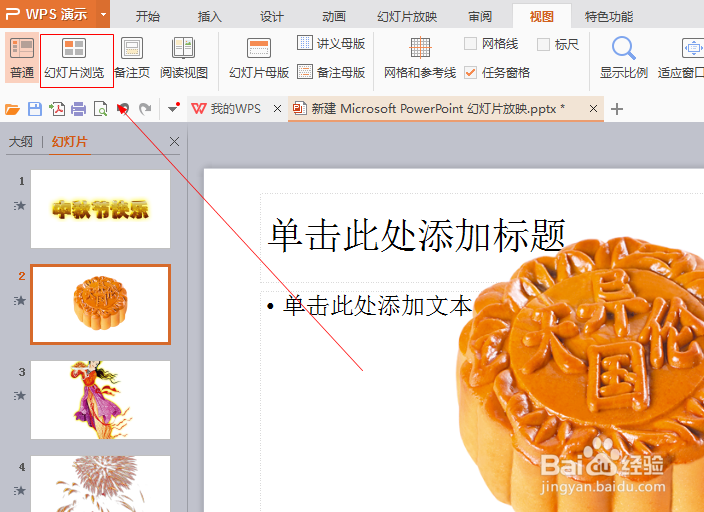
Task: Open Slide Master (幻灯片母版)
Action: tap(259, 58)
